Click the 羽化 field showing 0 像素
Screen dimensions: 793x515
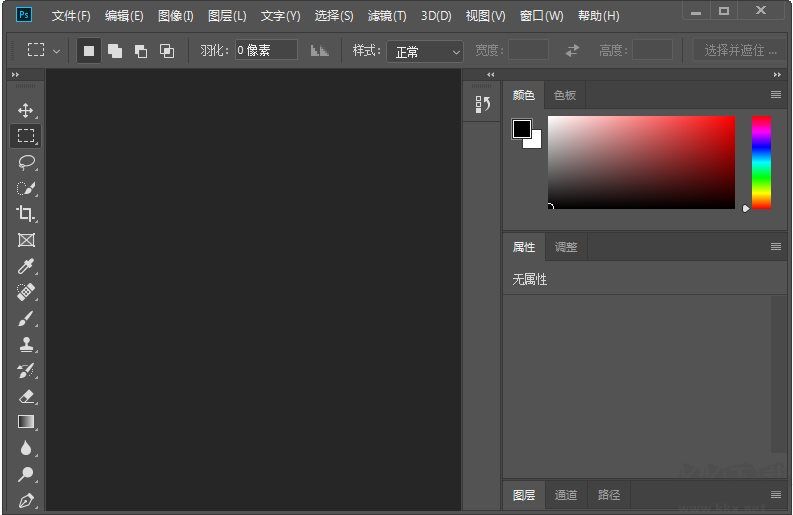266,50
